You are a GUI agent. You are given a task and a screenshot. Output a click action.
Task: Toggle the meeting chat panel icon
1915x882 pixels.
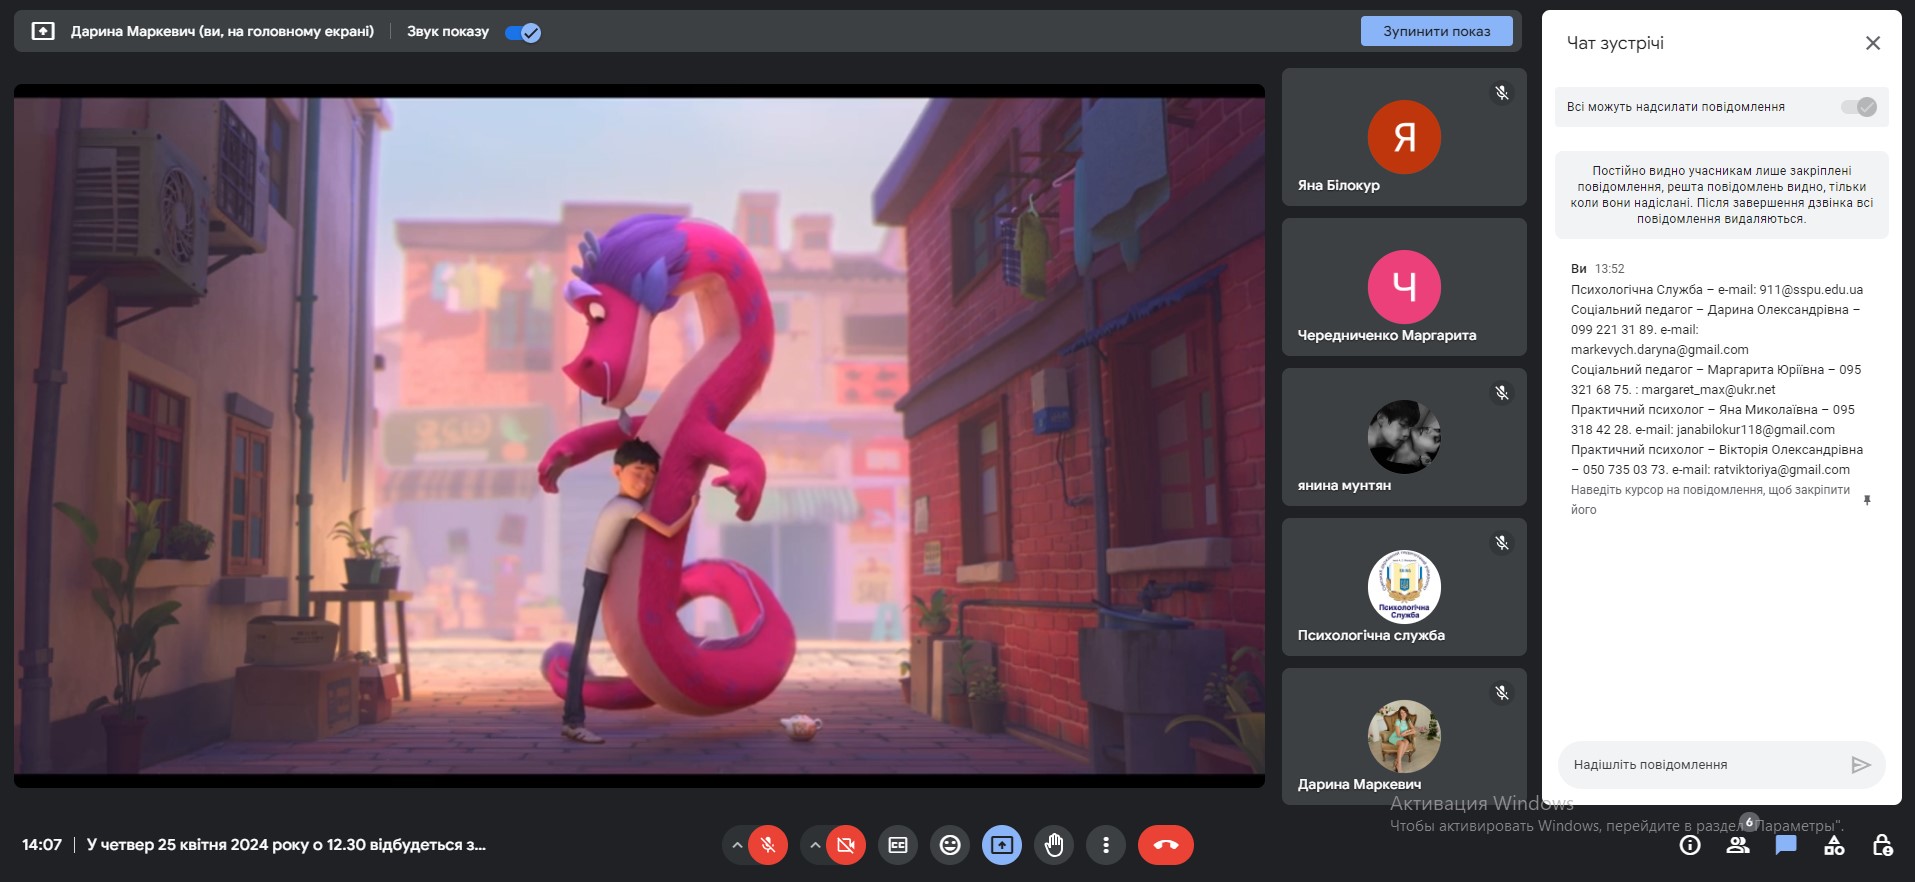click(x=1786, y=845)
